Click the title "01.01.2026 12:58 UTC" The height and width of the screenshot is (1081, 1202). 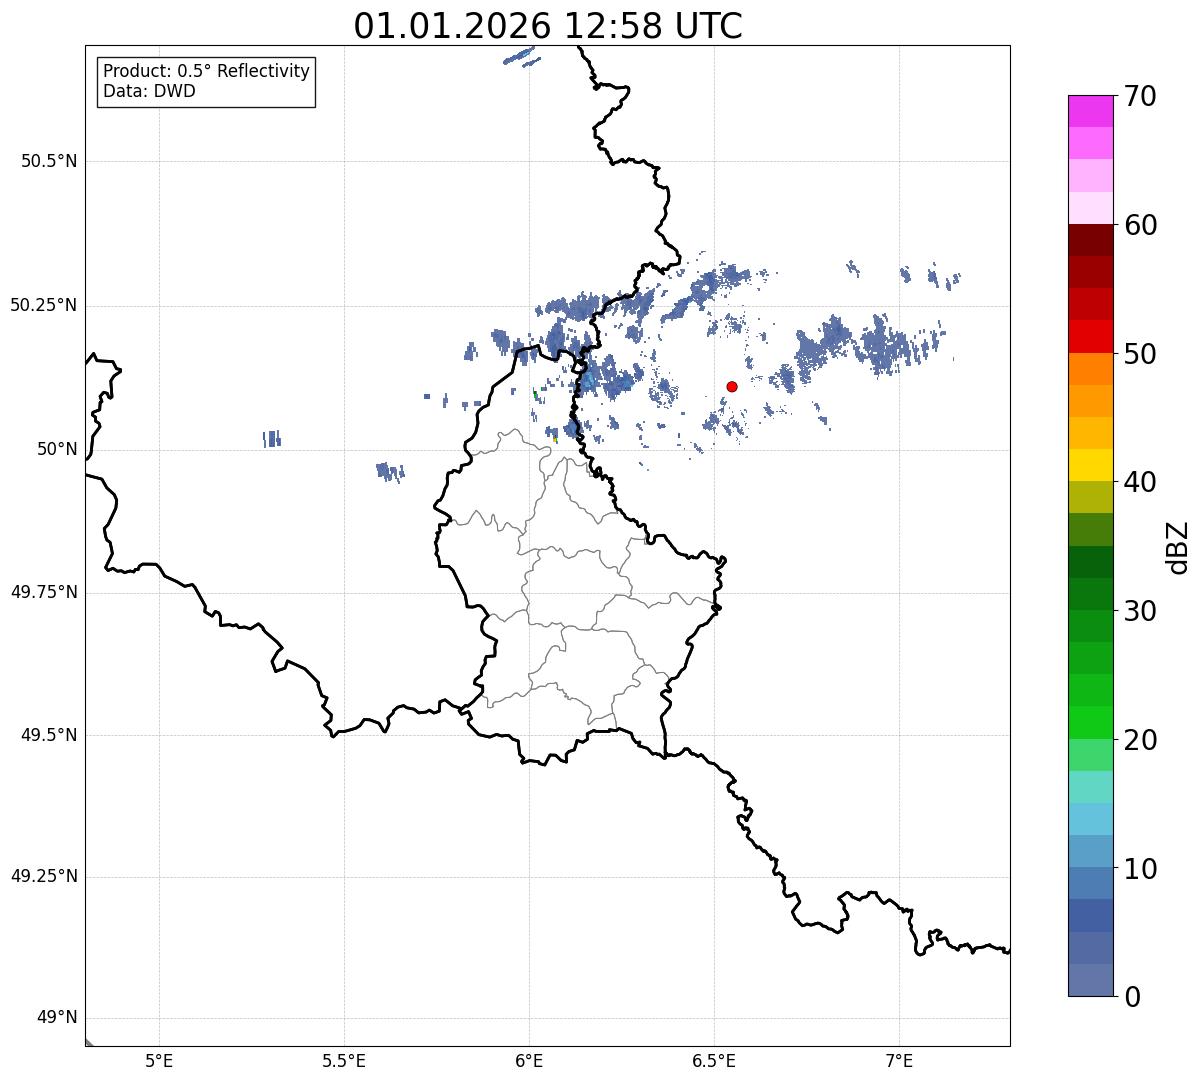548,26
